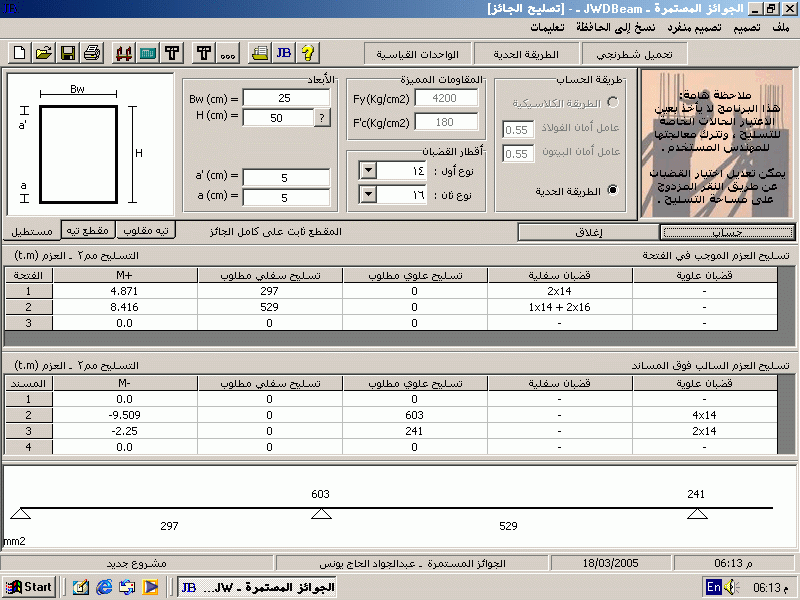
Task: Click the red beam supports toolbar icon
Action: 125,52
